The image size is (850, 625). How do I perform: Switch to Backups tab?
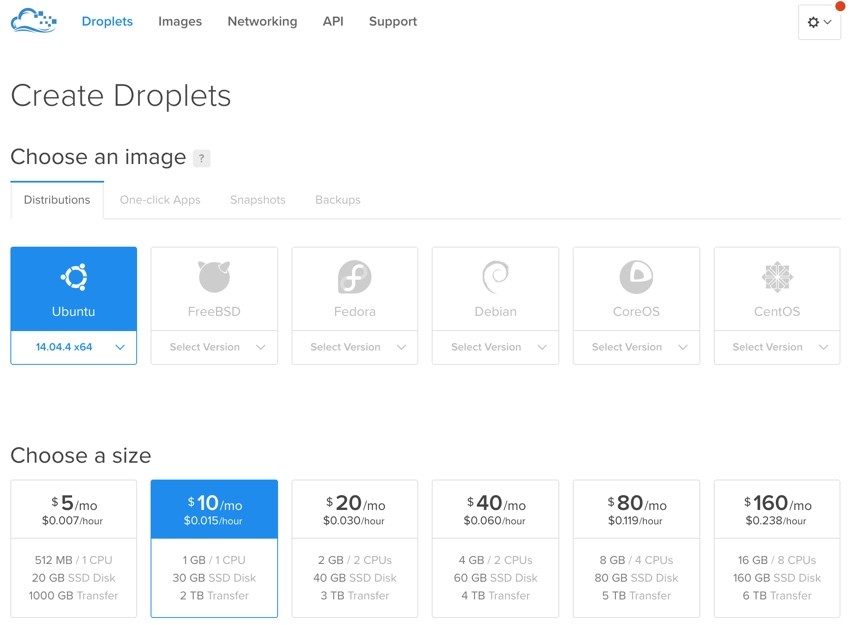click(338, 200)
